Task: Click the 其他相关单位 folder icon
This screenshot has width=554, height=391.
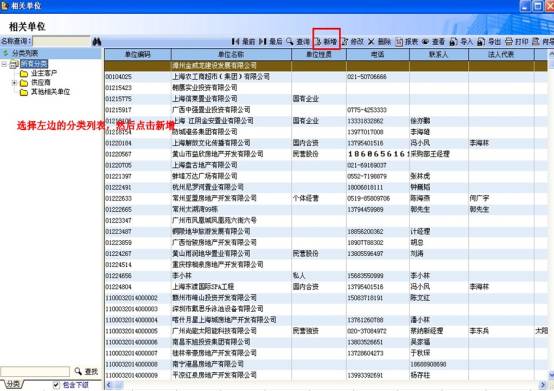Action: 24,92
